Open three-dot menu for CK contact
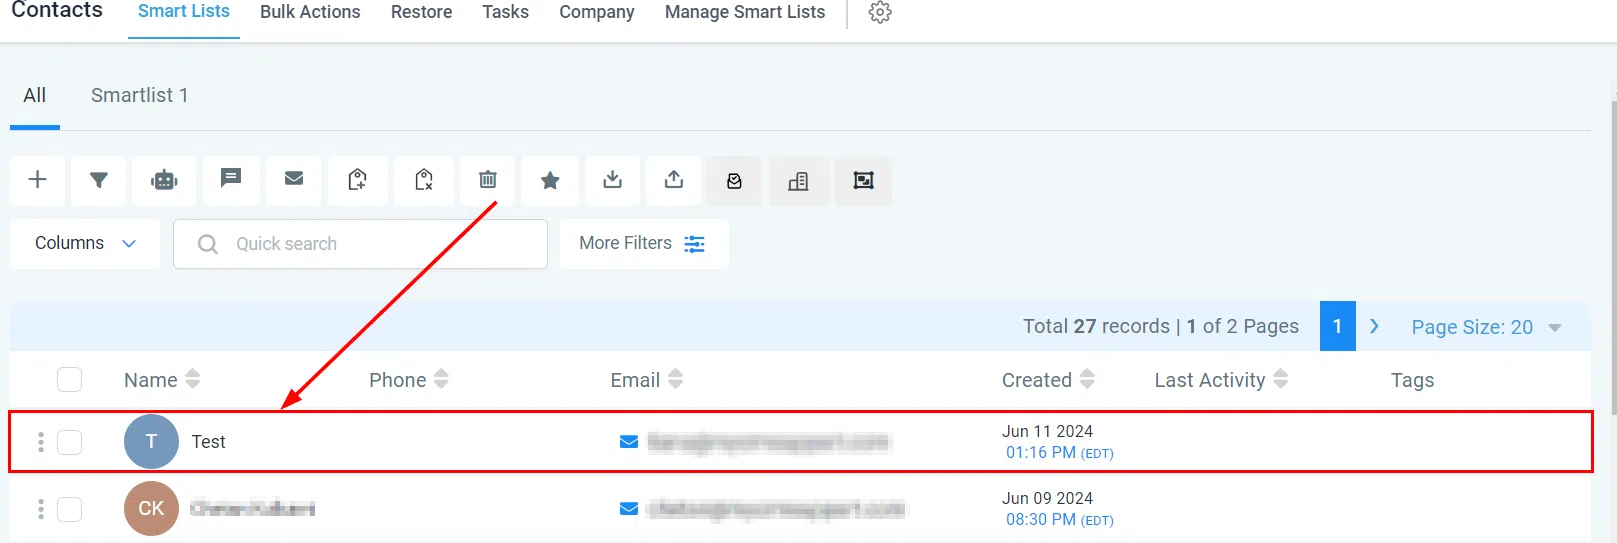The height and width of the screenshot is (543, 1617). click(x=41, y=509)
